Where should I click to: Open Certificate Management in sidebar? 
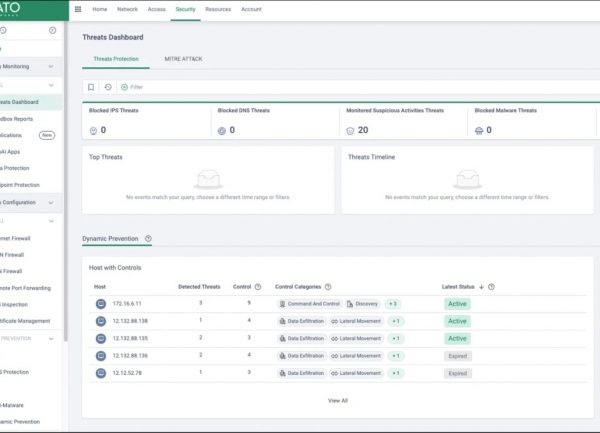coord(25,321)
